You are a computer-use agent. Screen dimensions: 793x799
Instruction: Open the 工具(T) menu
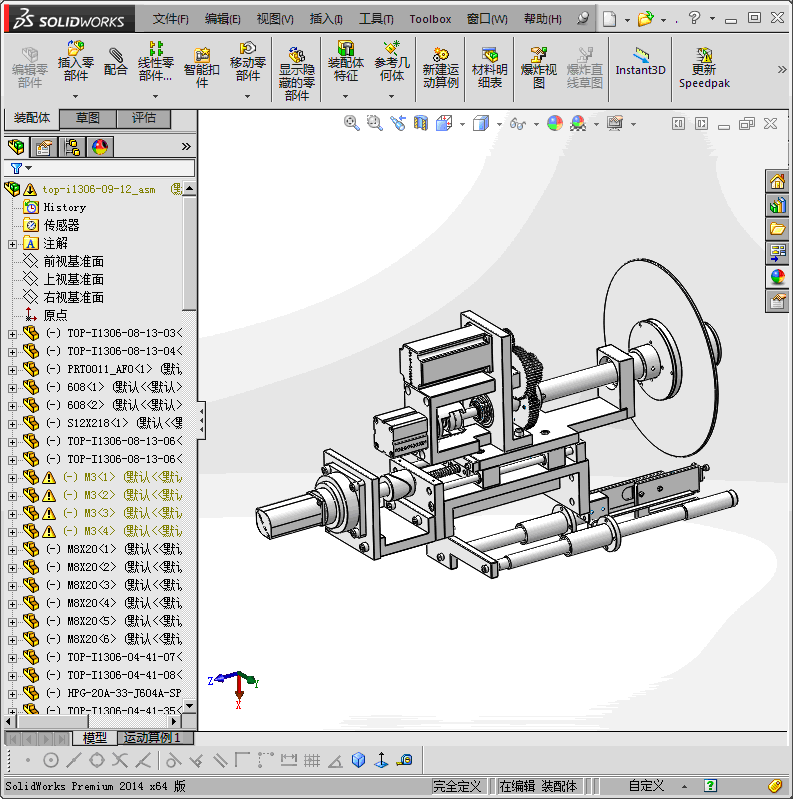click(376, 19)
